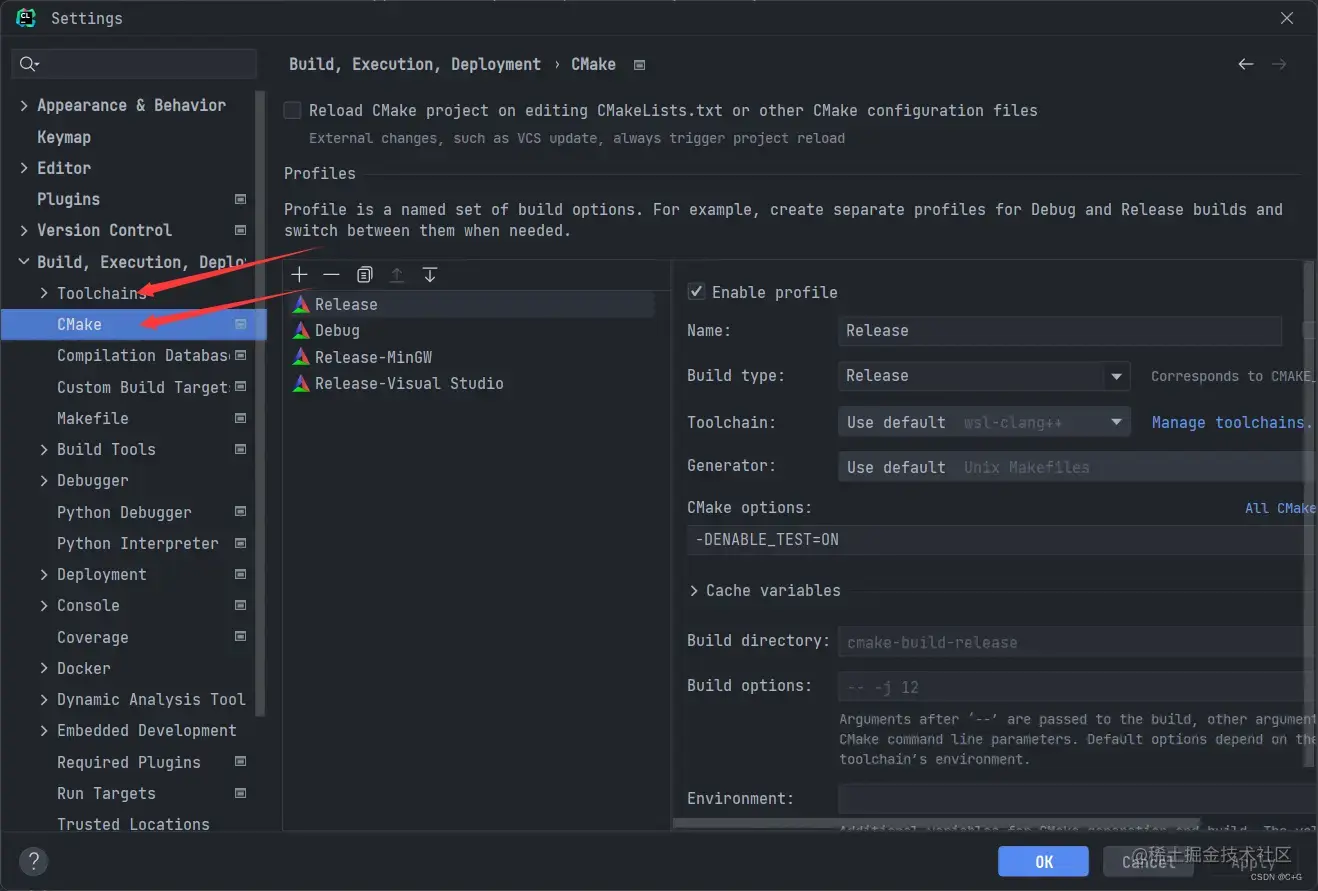
Task: Click the CMake triangle icon beside Debug profile
Action: tap(301, 331)
